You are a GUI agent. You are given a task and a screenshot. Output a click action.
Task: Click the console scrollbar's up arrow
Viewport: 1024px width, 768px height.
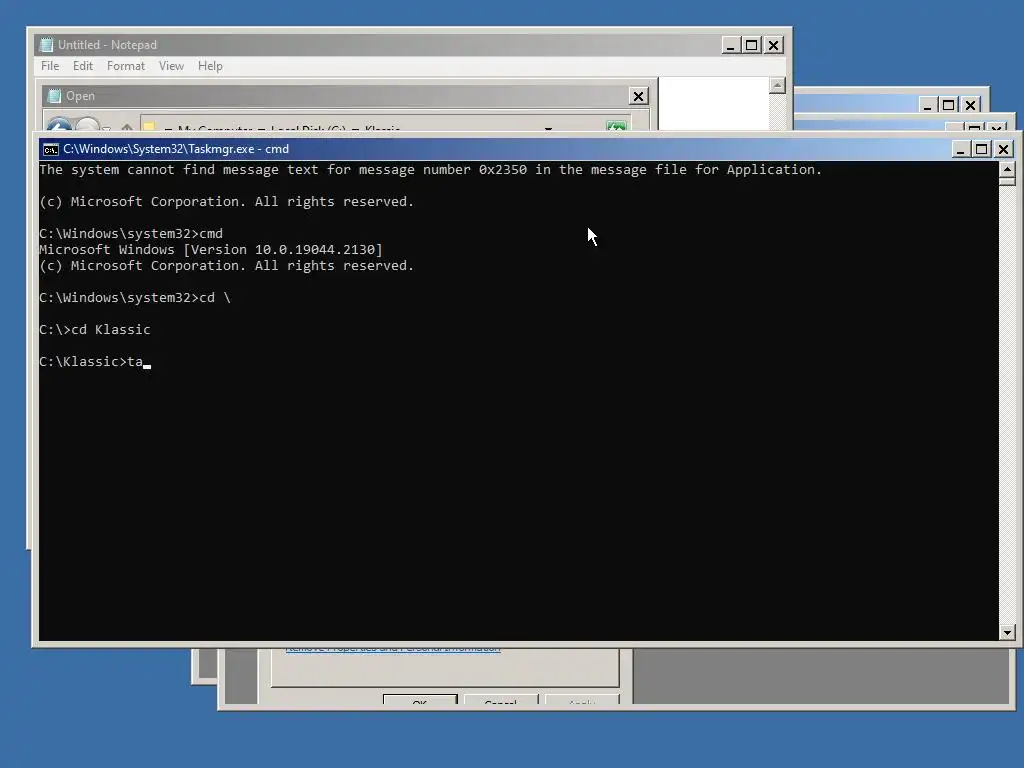[1007, 169]
